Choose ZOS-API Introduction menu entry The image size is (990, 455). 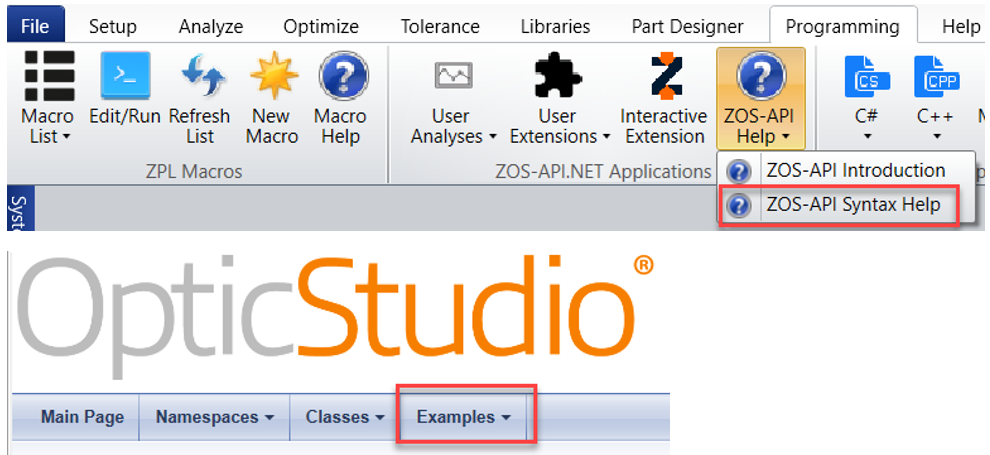pos(847,171)
